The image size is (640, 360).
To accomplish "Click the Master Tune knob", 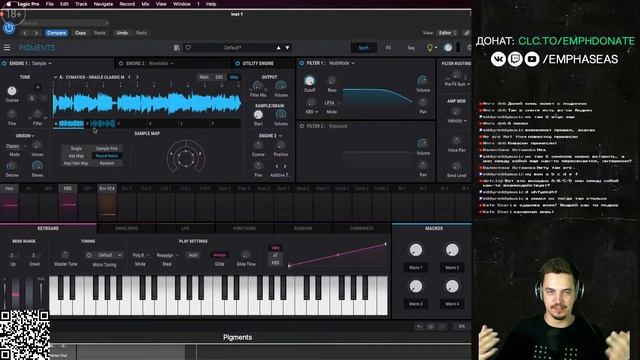I will coord(65,255).
